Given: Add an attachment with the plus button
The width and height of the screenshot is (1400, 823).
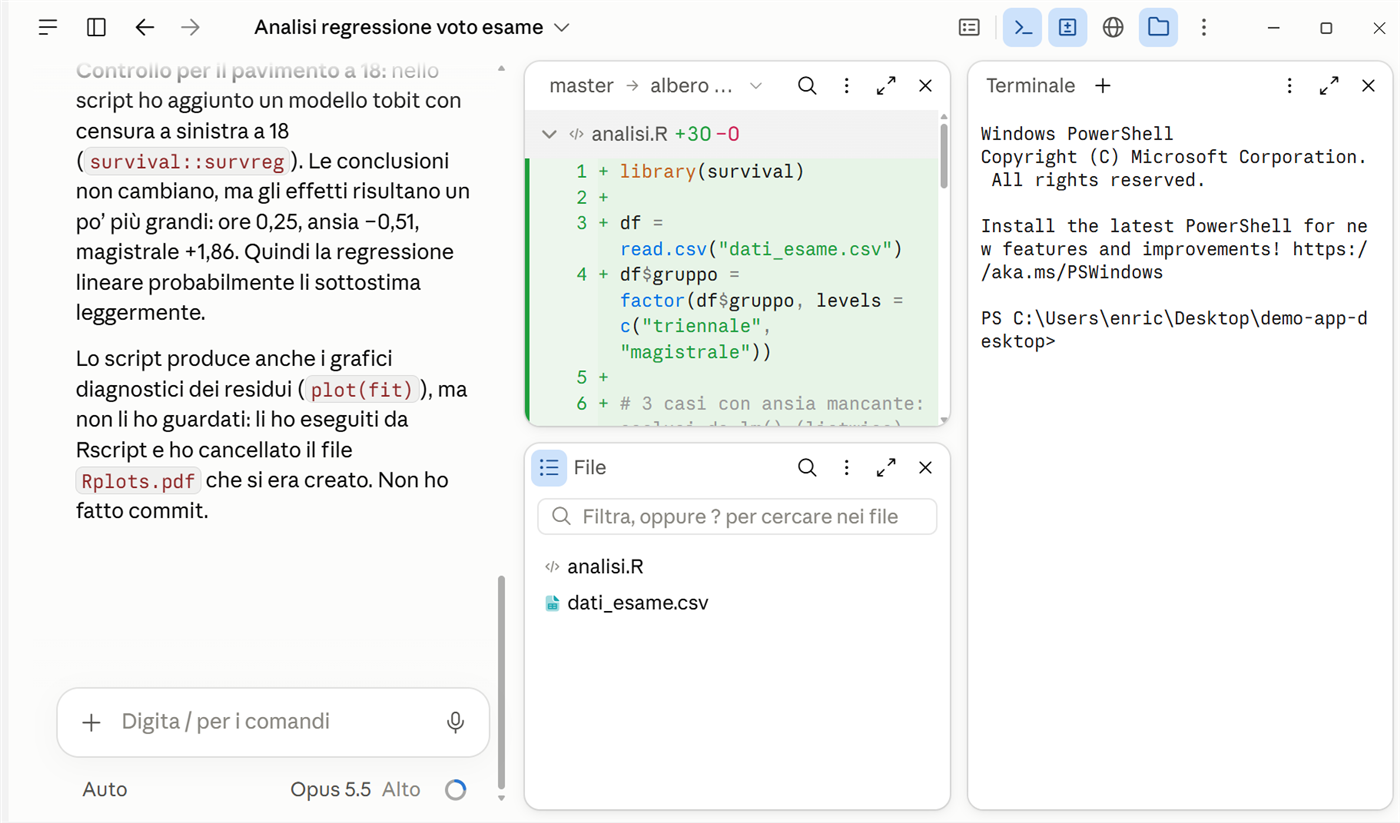Looking at the screenshot, I should [91, 722].
